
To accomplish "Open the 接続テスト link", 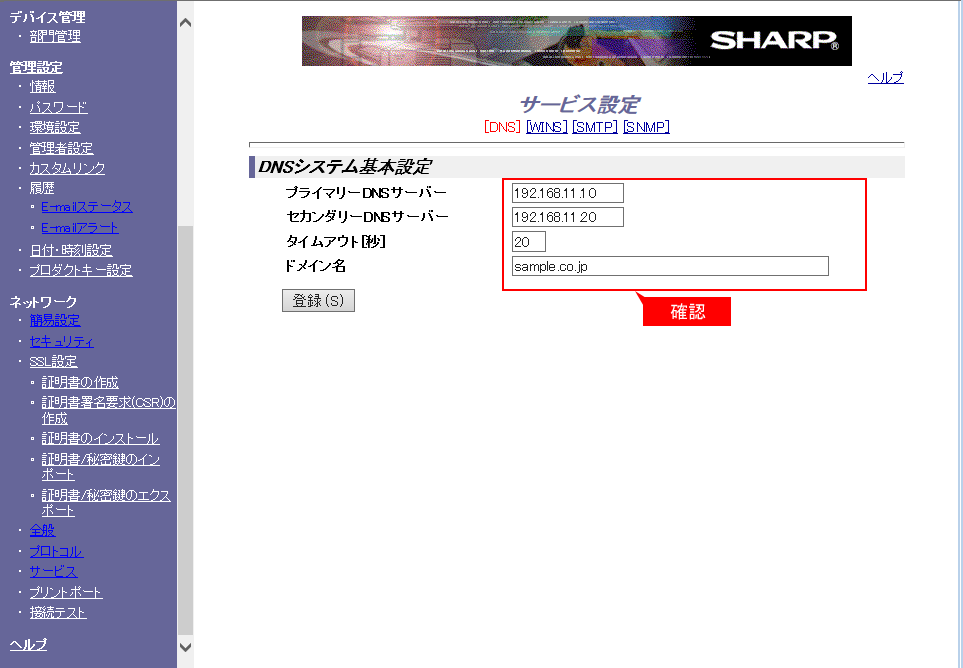I will coord(57,612).
